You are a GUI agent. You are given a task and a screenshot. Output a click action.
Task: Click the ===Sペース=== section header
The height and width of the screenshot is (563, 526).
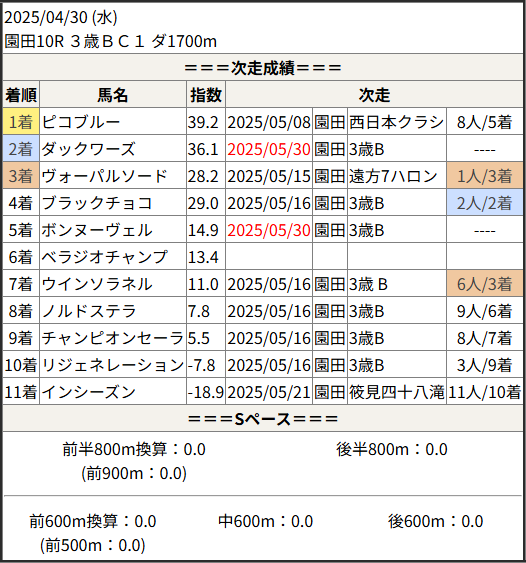coord(263,418)
